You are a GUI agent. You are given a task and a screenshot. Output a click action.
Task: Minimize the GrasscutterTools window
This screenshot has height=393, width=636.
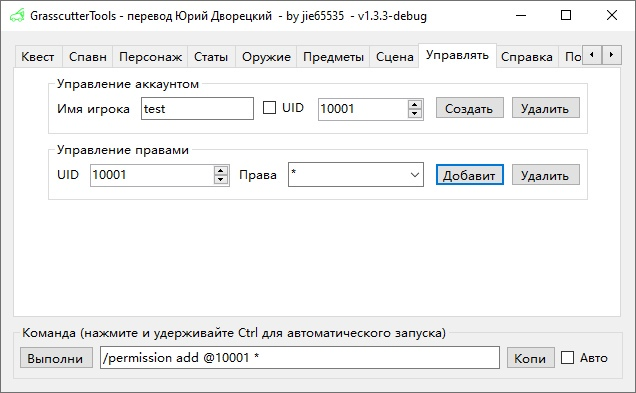pos(521,16)
